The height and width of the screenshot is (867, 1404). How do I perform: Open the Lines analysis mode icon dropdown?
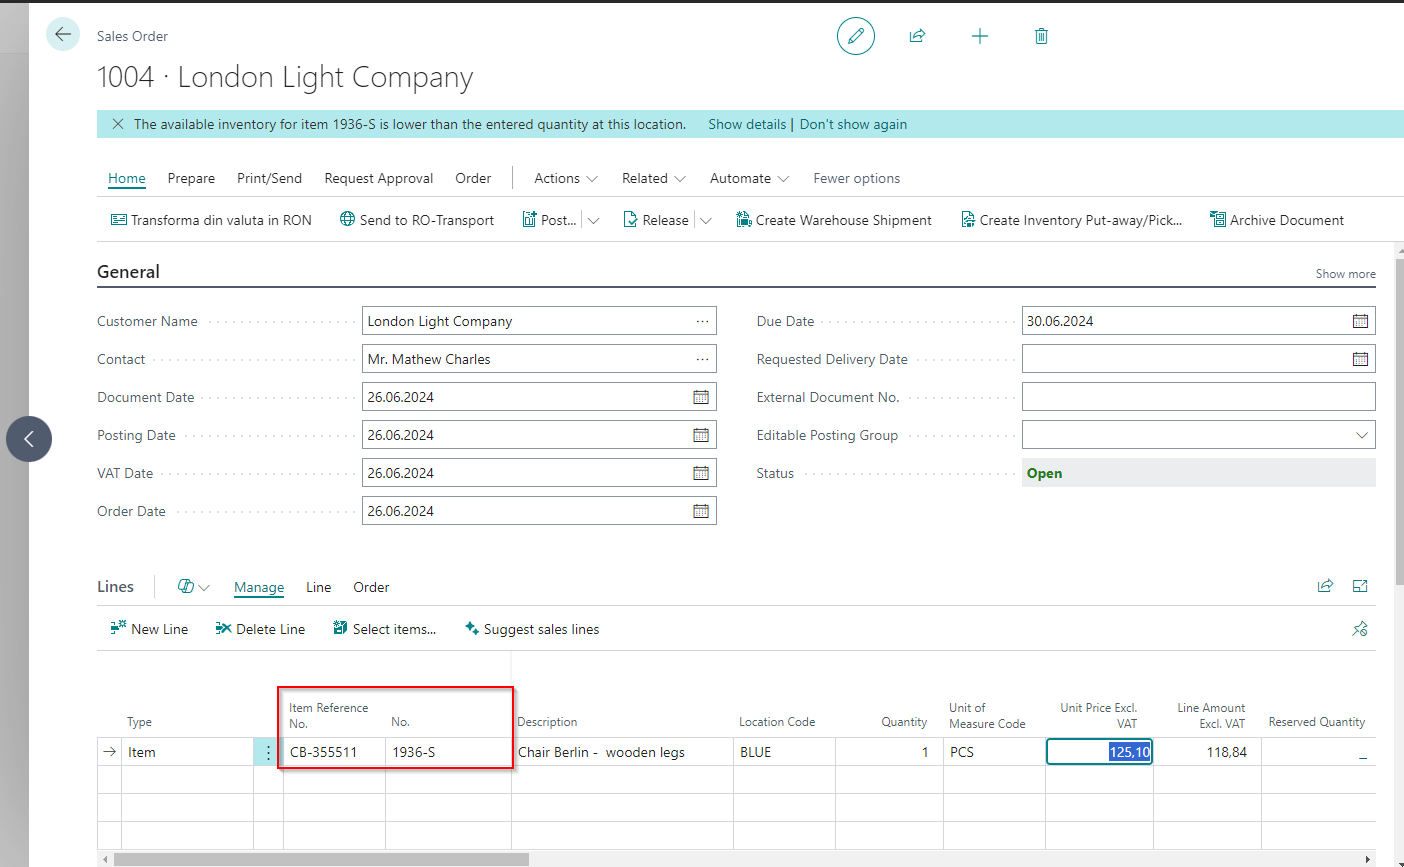coord(193,587)
